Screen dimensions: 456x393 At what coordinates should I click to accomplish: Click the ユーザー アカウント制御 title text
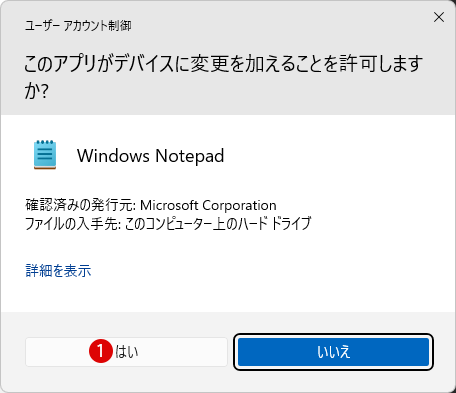point(78,26)
